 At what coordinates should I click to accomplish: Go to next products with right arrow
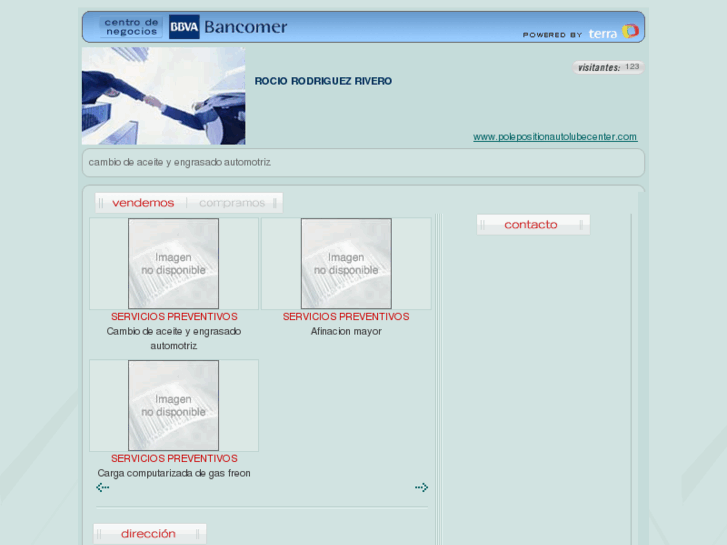pos(421,487)
